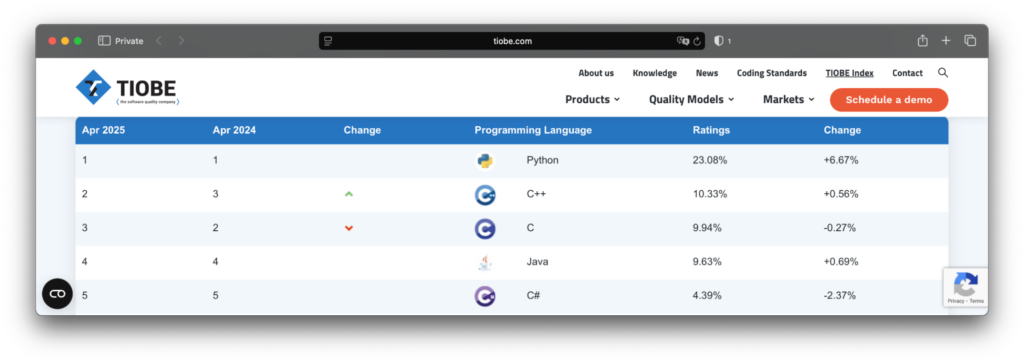Click the Java language name
Image resolution: width=1024 pixels, height=363 pixels.
[537, 262]
